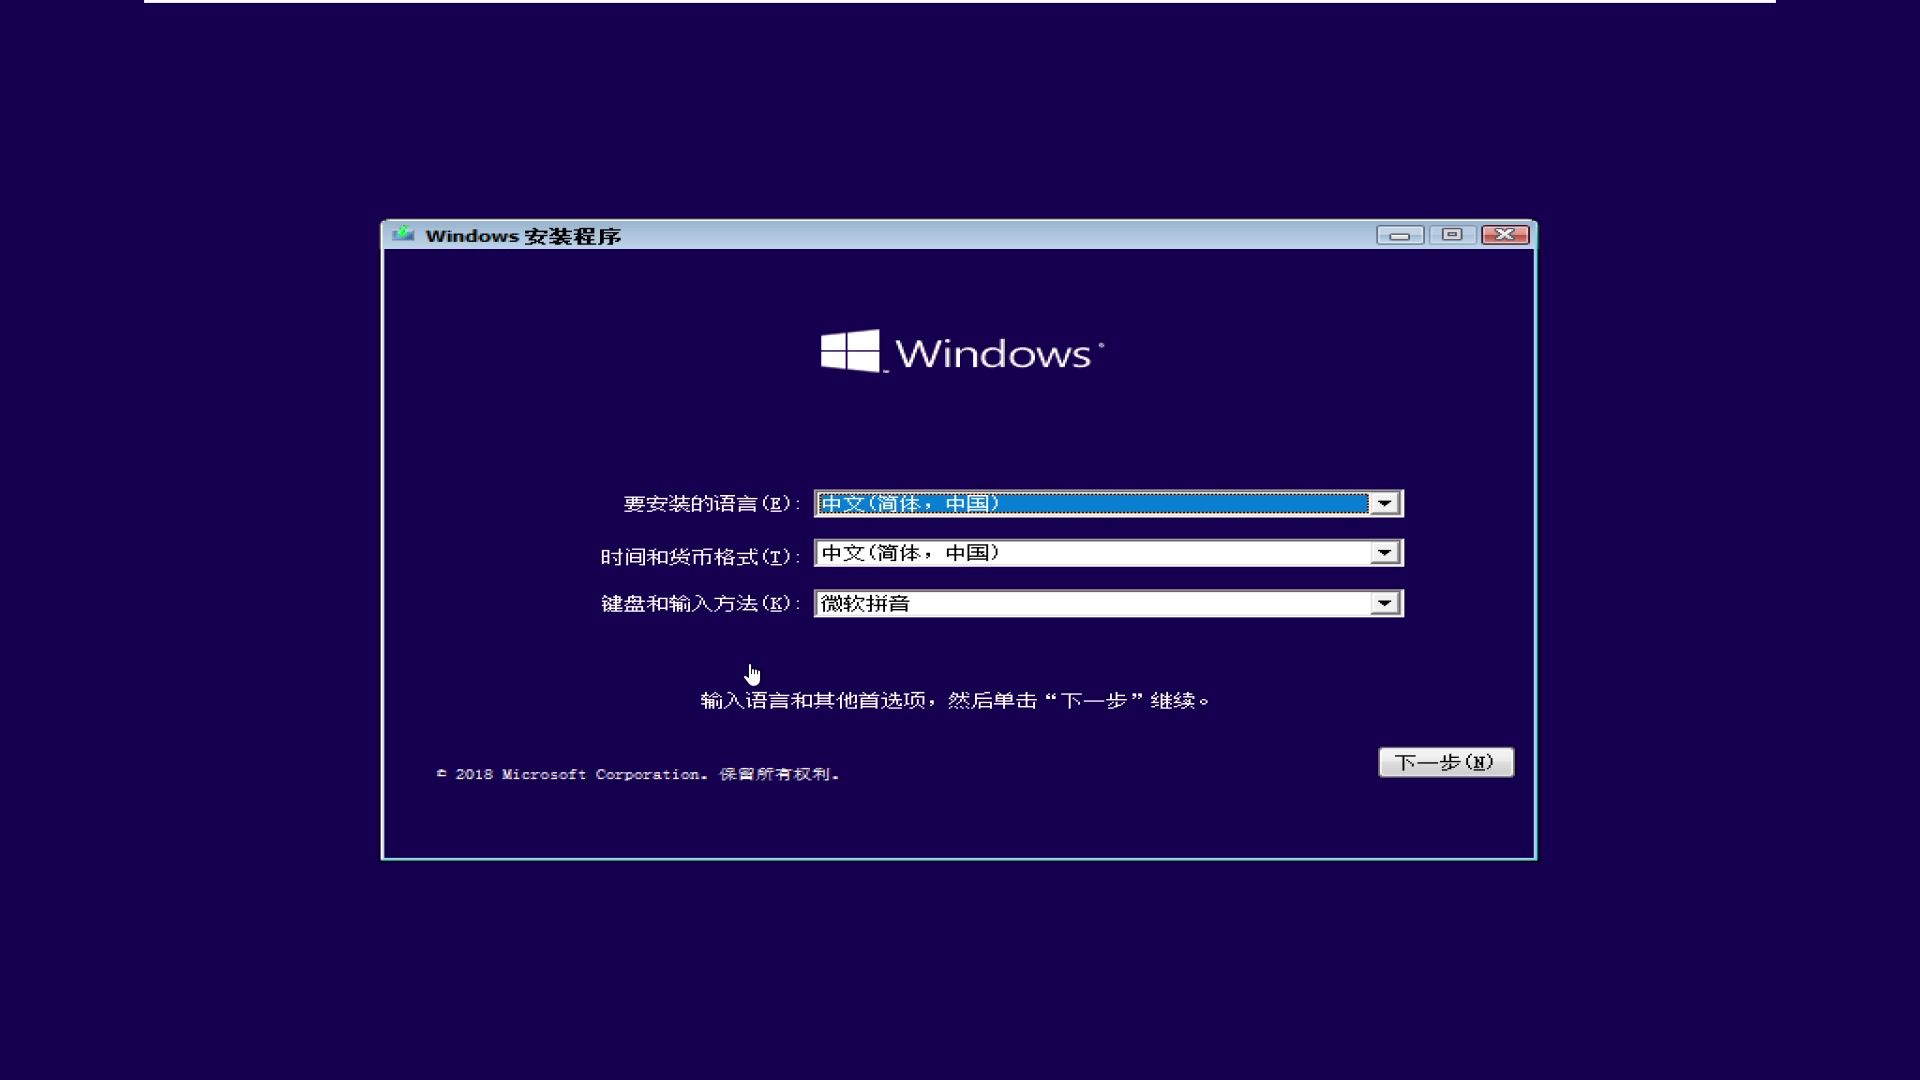Click the Windows logo in the dialog
This screenshot has height=1080, width=1920.
pos(962,352)
